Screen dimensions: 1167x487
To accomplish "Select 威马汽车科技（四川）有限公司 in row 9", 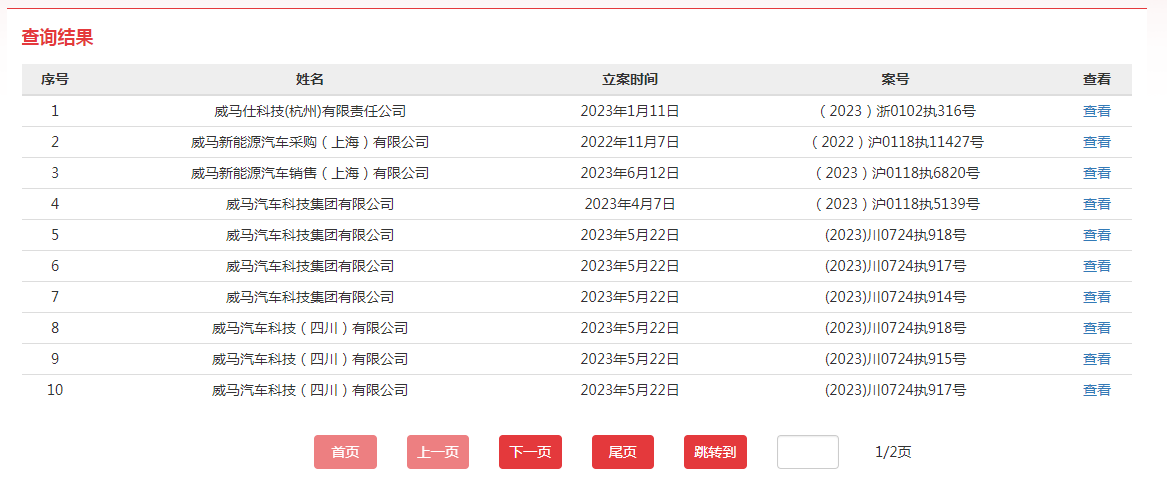I will point(310,359).
